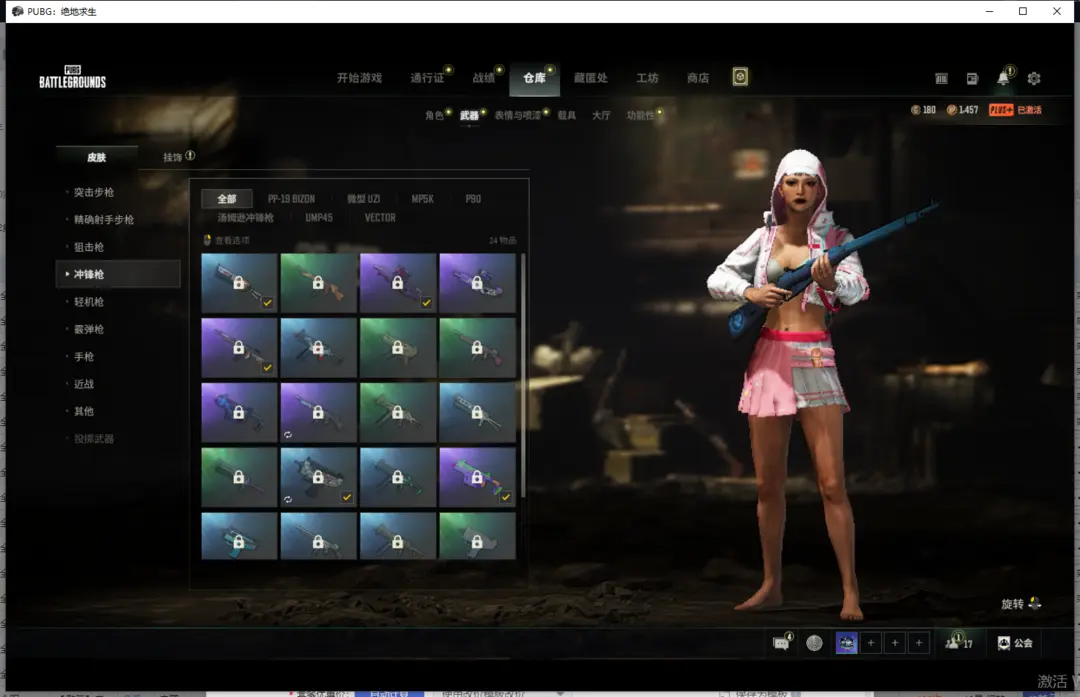1080x697 pixels.
Task: Select the blue gun skin in third row
Action: pos(239,413)
